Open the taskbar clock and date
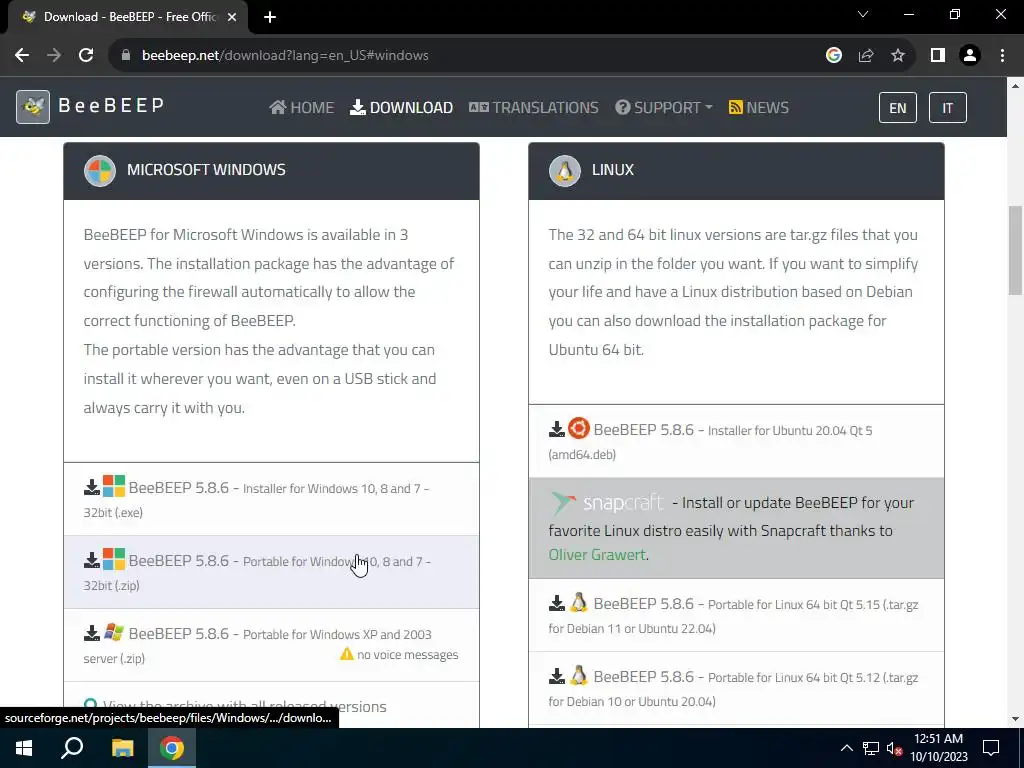 point(939,748)
